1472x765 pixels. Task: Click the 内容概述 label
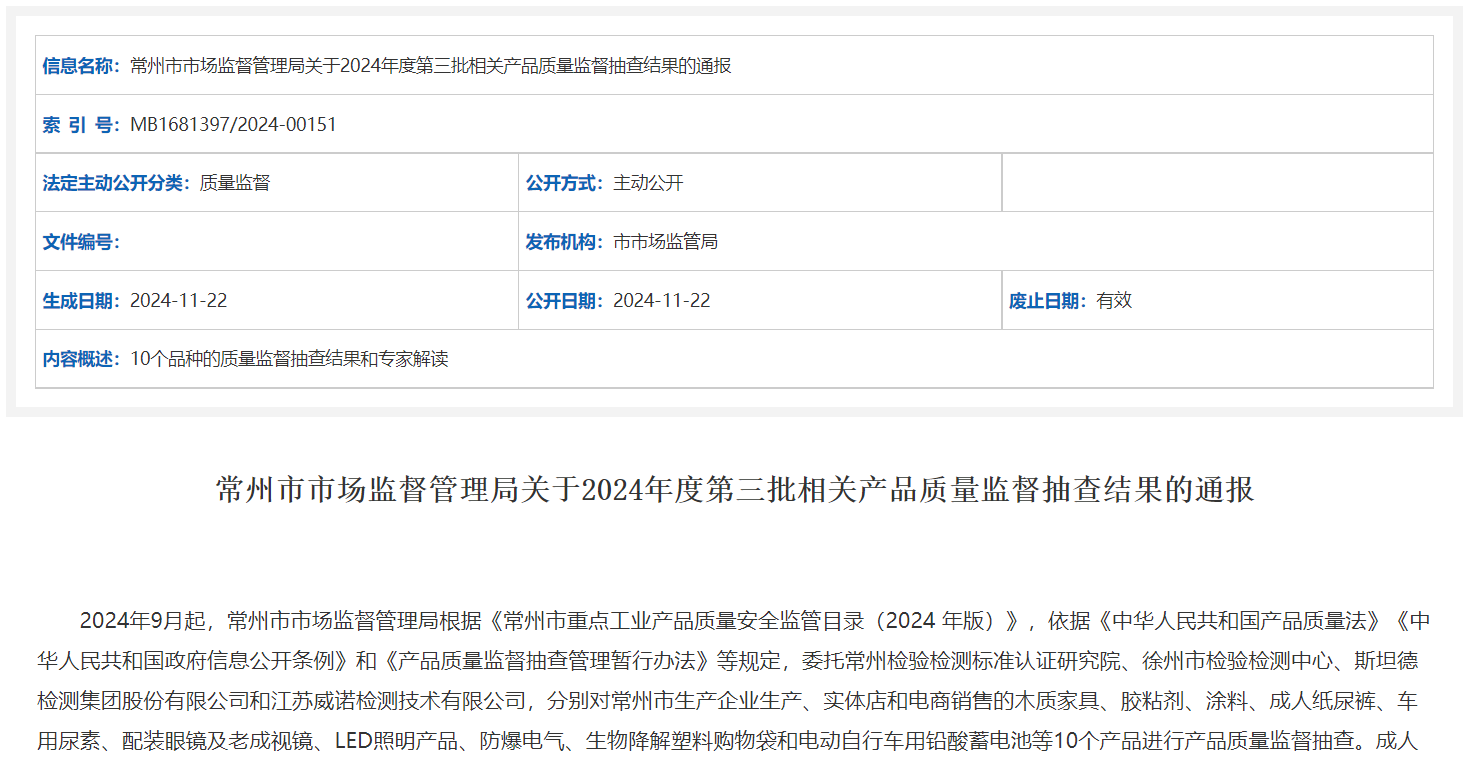[x=81, y=359]
